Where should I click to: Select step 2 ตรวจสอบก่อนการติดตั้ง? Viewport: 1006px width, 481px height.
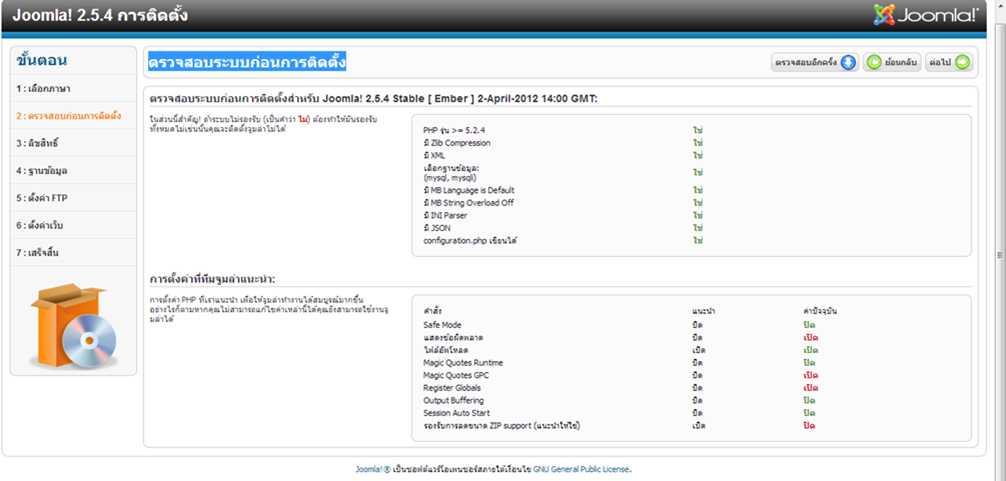pos(69,116)
